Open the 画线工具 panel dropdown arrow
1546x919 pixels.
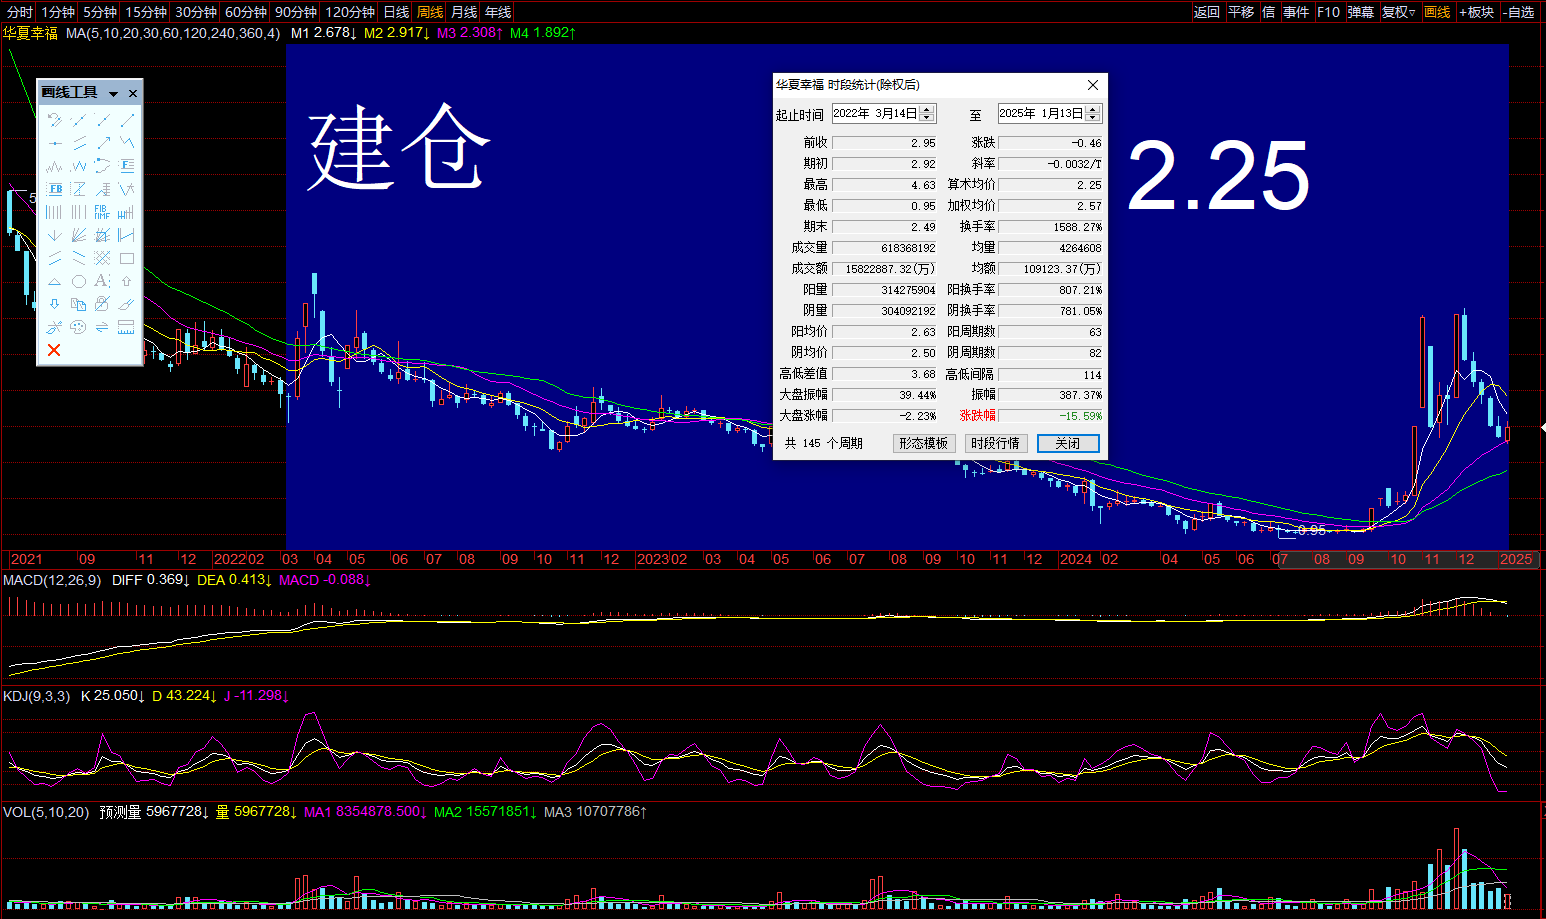pyautogui.click(x=113, y=94)
